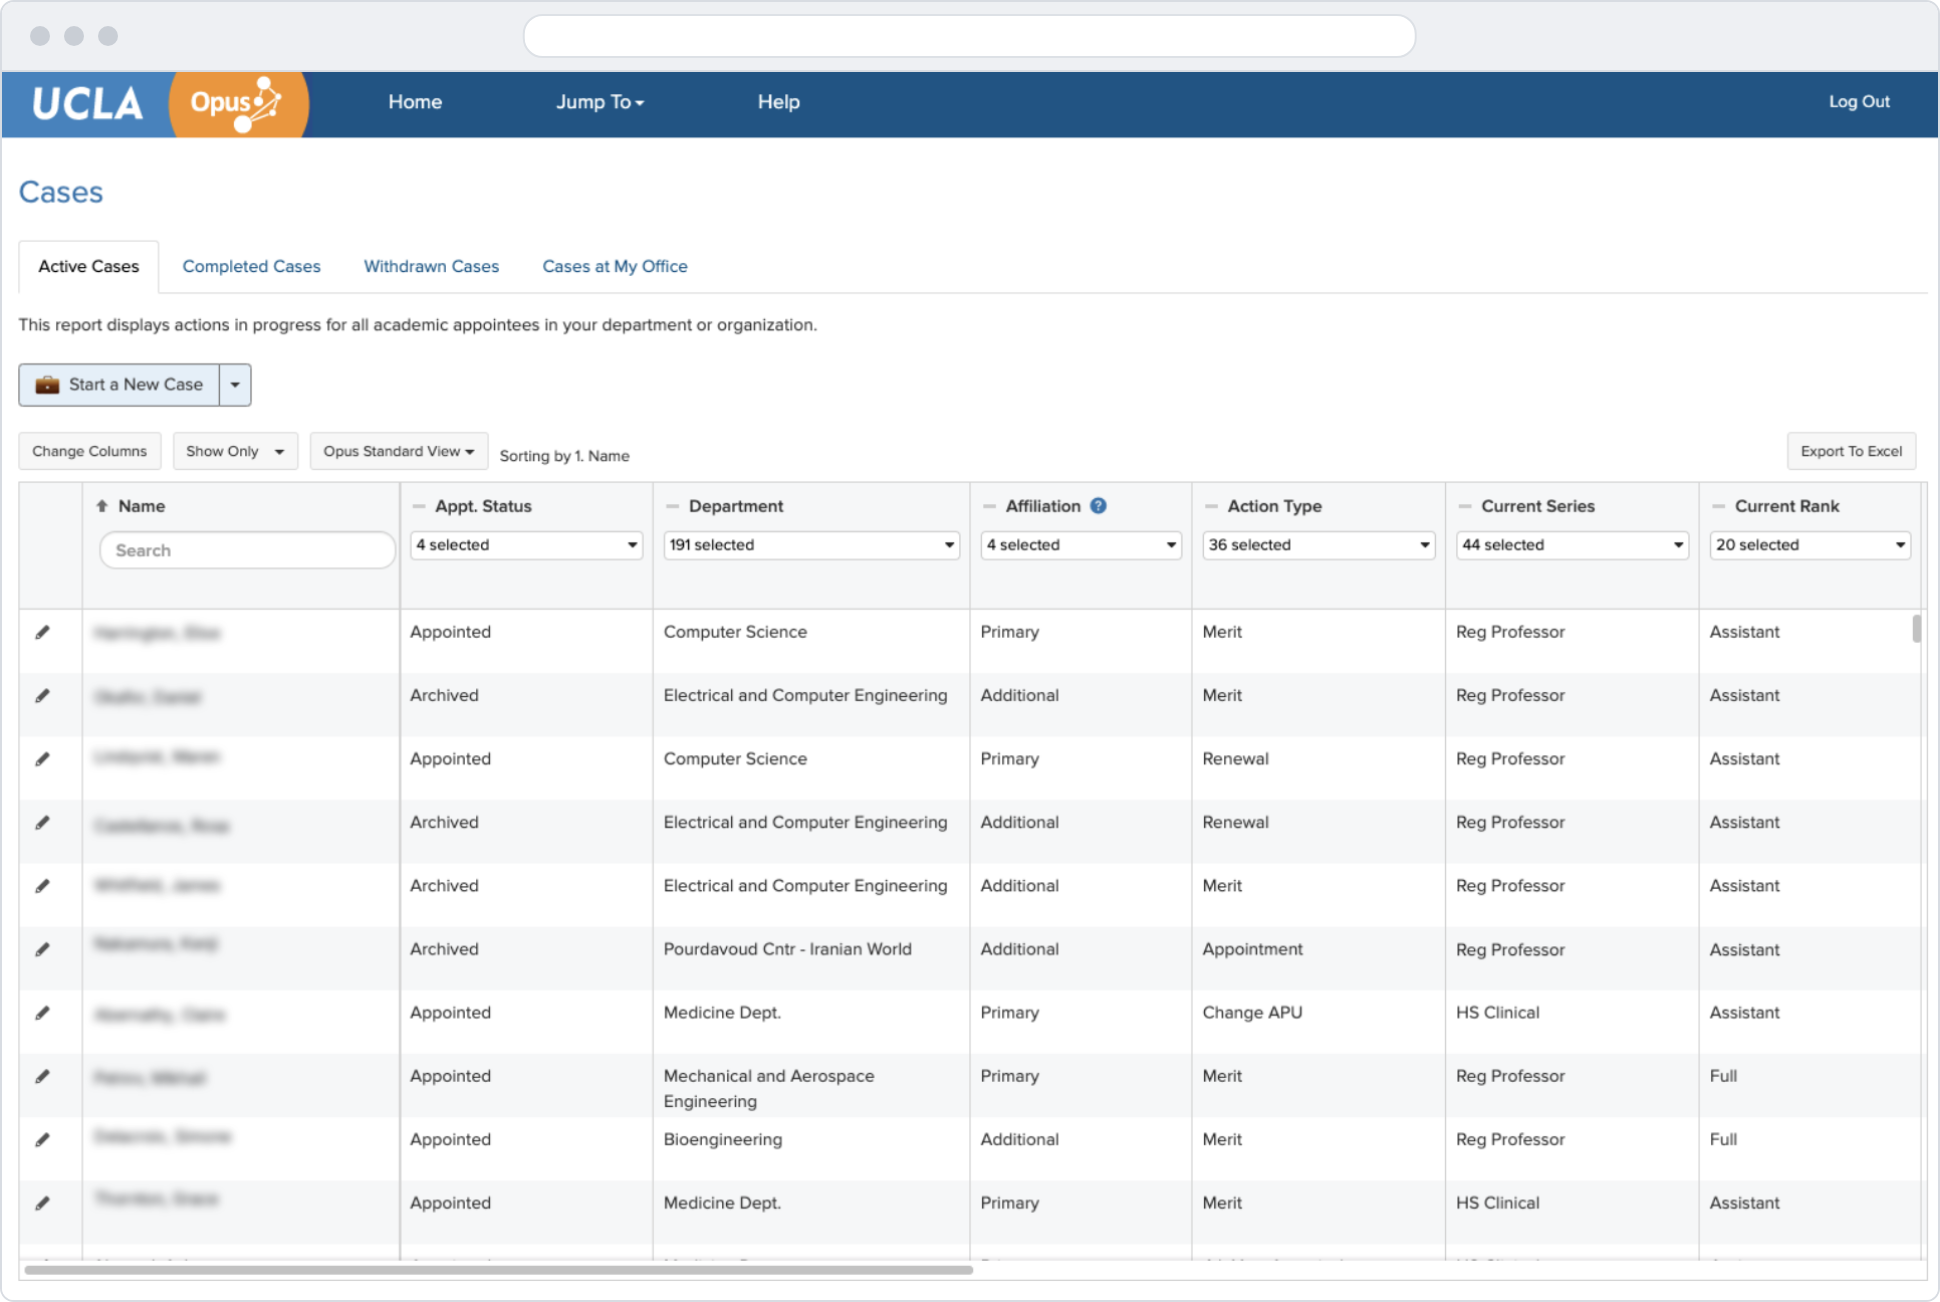Open the Action Type '36 selected' filter
Viewport: 1940px width, 1302px height.
[1318, 545]
